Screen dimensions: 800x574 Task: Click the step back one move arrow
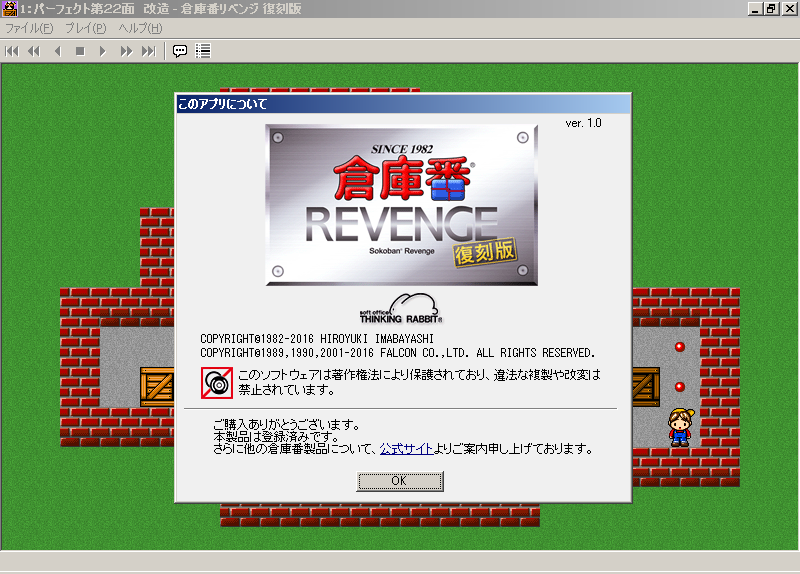point(57,50)
